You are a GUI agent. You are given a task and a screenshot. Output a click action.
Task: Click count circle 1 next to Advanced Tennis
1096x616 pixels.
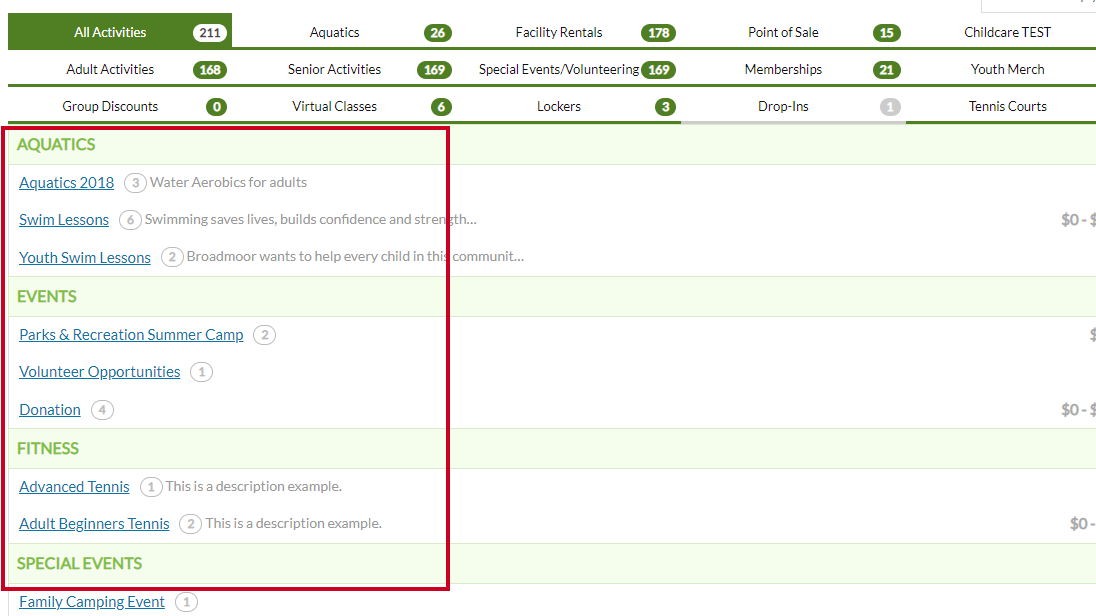151,487
